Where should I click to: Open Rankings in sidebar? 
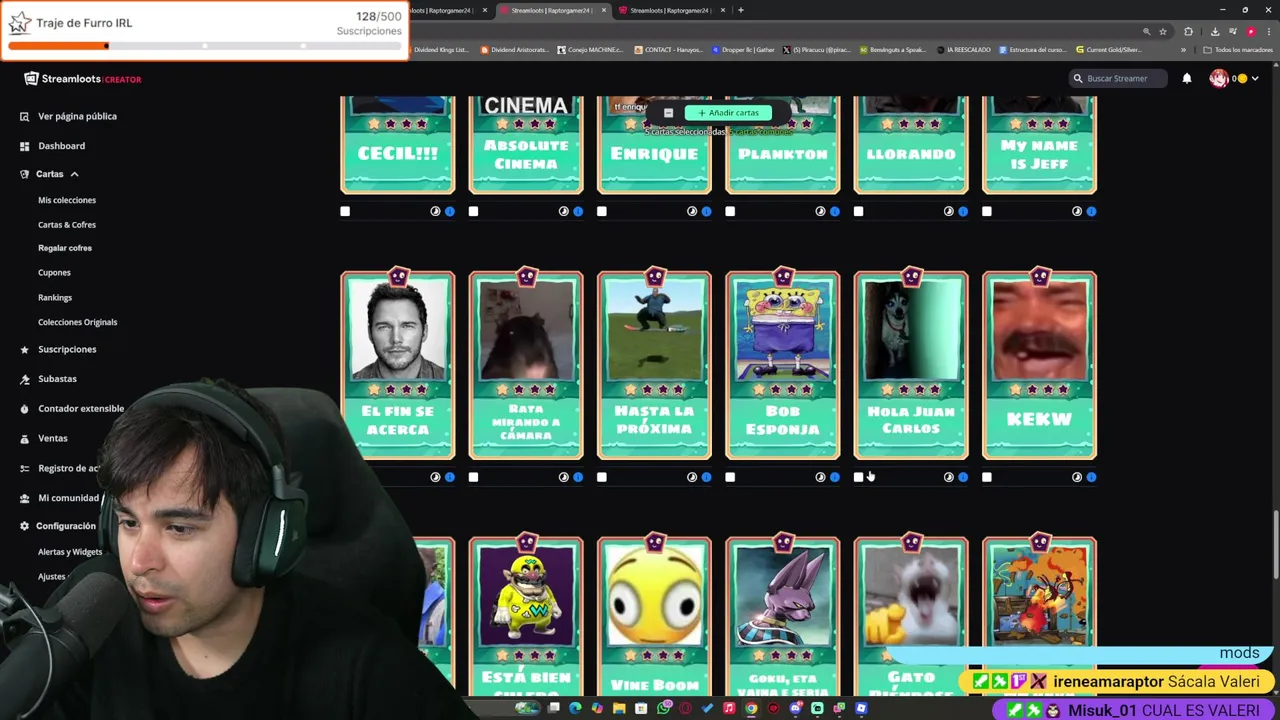pyautogui.click(x=55, y=298)
